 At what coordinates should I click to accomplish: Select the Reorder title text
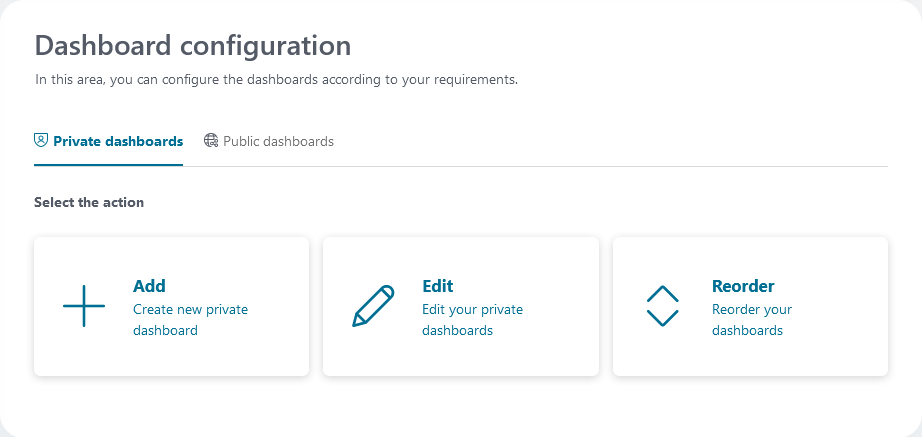[x=743, y=286]
